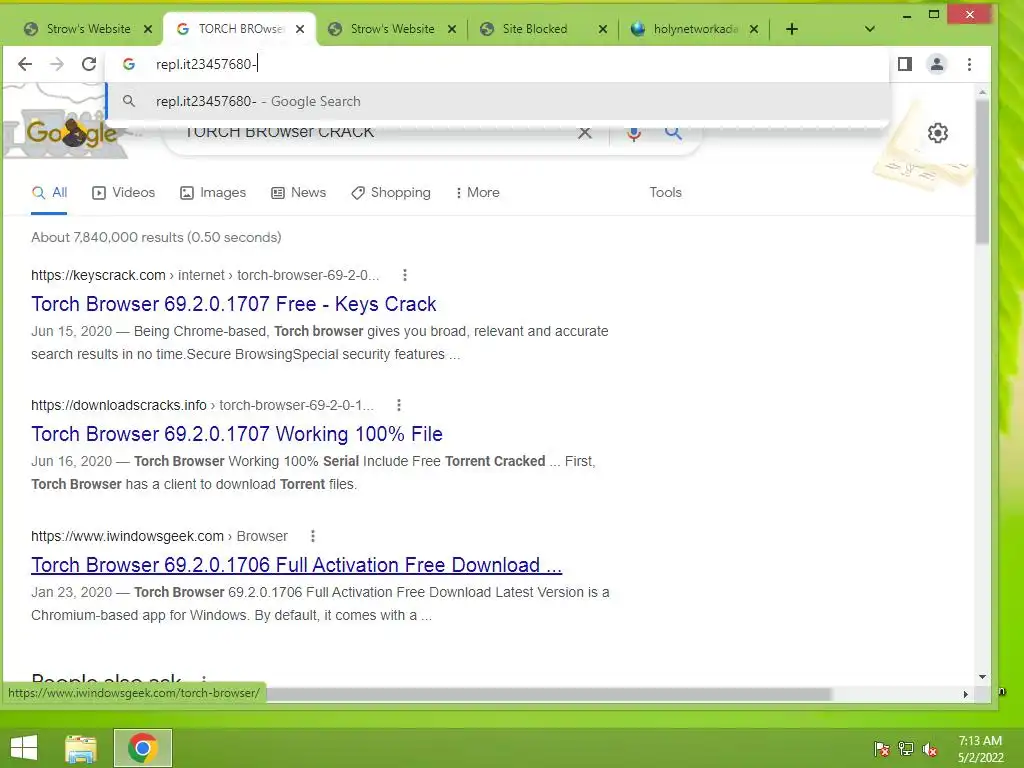Click the Chrome taskbar icon
The height and width of the screenshot is (768, 1024).
142,748
